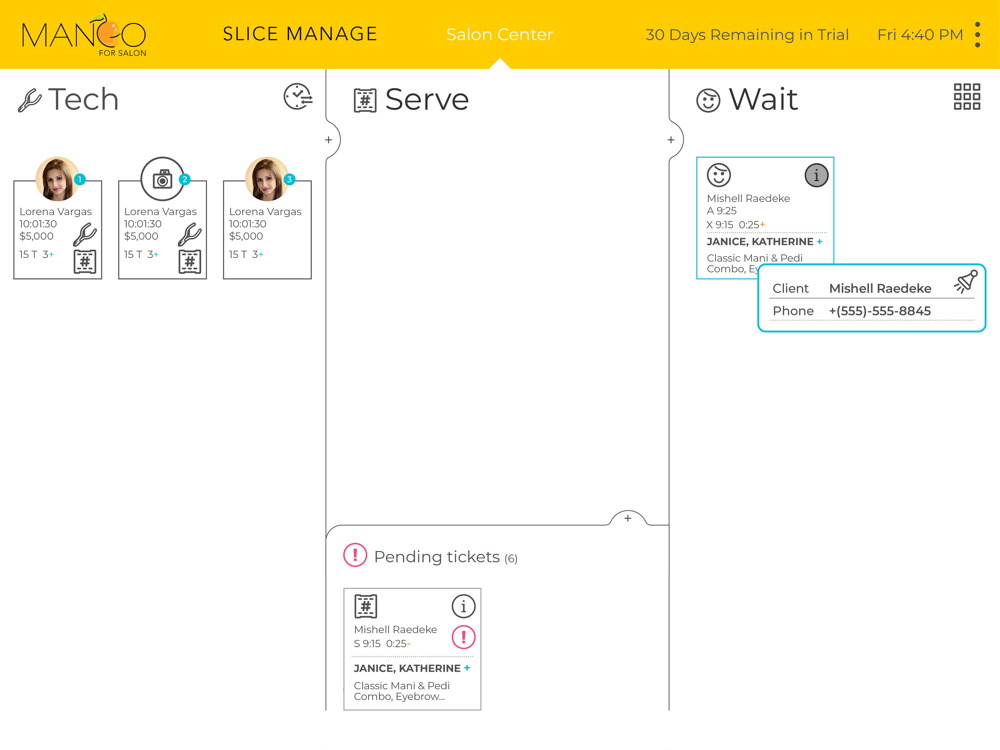Click $5,000 amount on first tech card
Viewport: 1000px width, 750px height.
tap(36, 236)
